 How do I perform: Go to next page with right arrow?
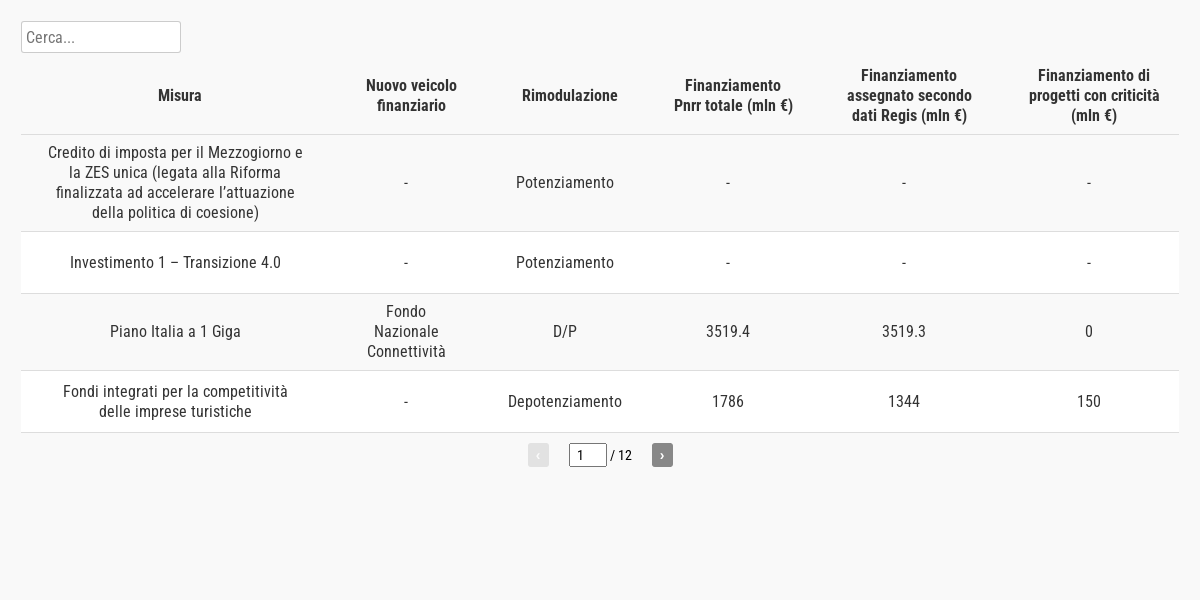pos(662,455)
